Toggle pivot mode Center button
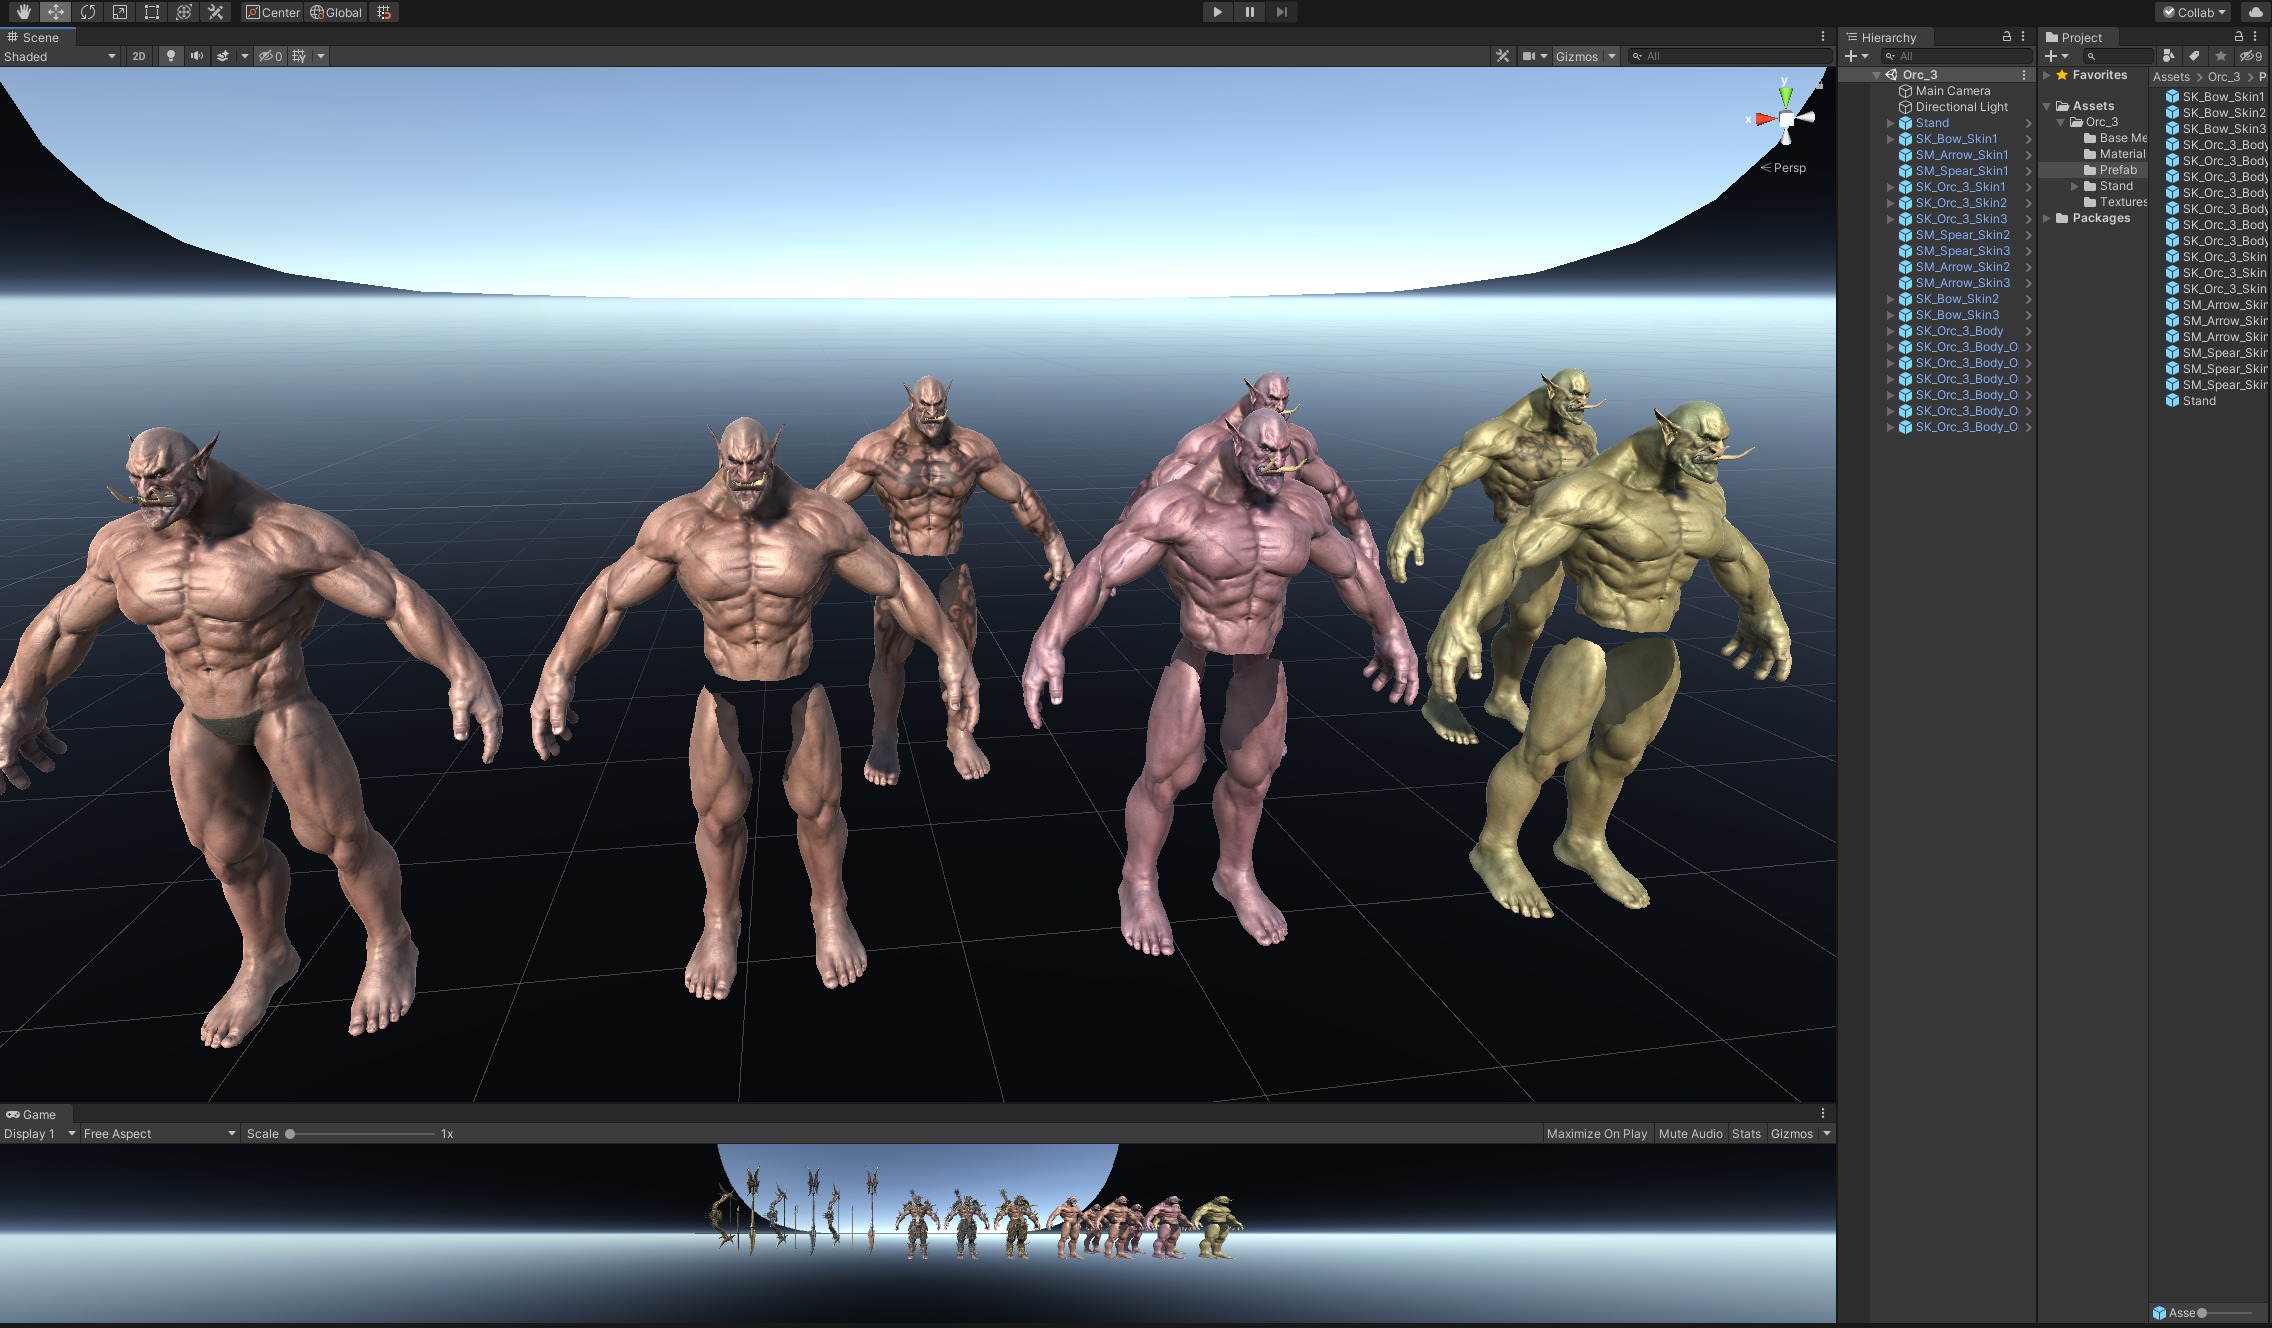The image size is (2272, 1328). [273, 12]
